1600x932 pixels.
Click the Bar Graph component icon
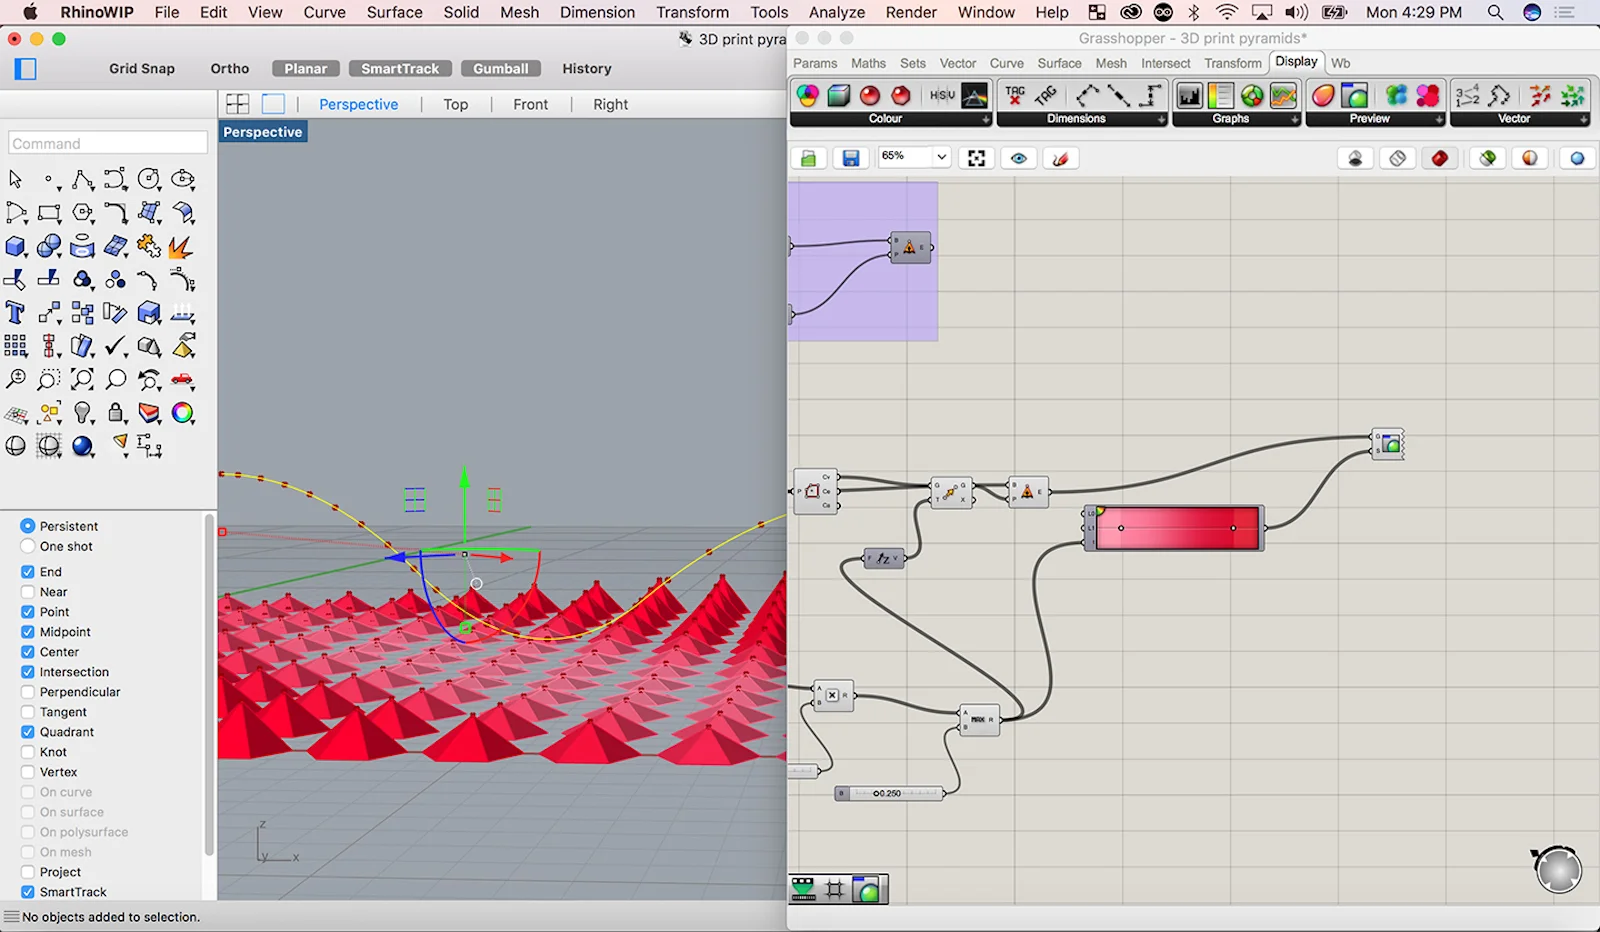pos(1189,96)
